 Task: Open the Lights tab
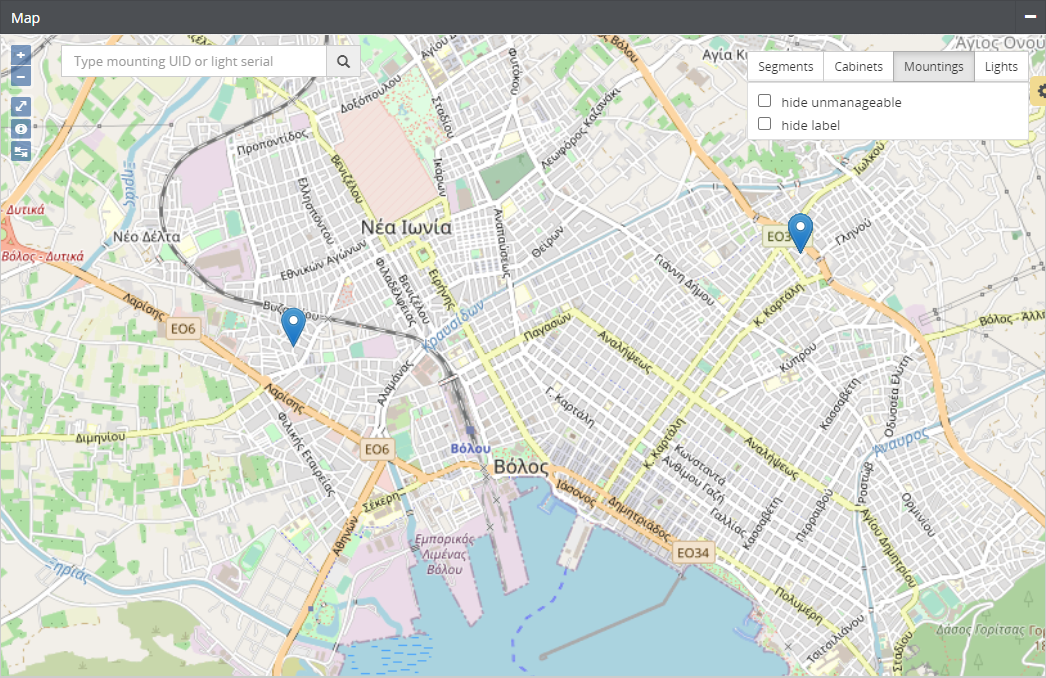click(x=1001, y=67)
